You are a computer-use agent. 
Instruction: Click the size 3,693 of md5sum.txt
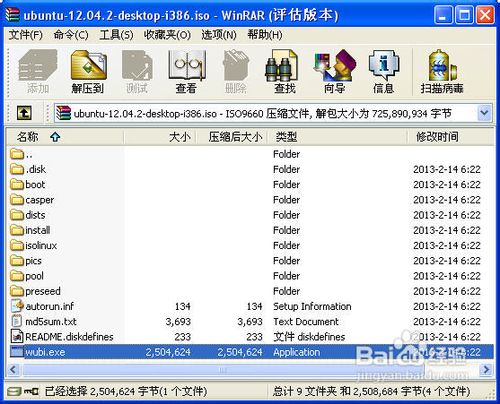click(x=178, y=321)
